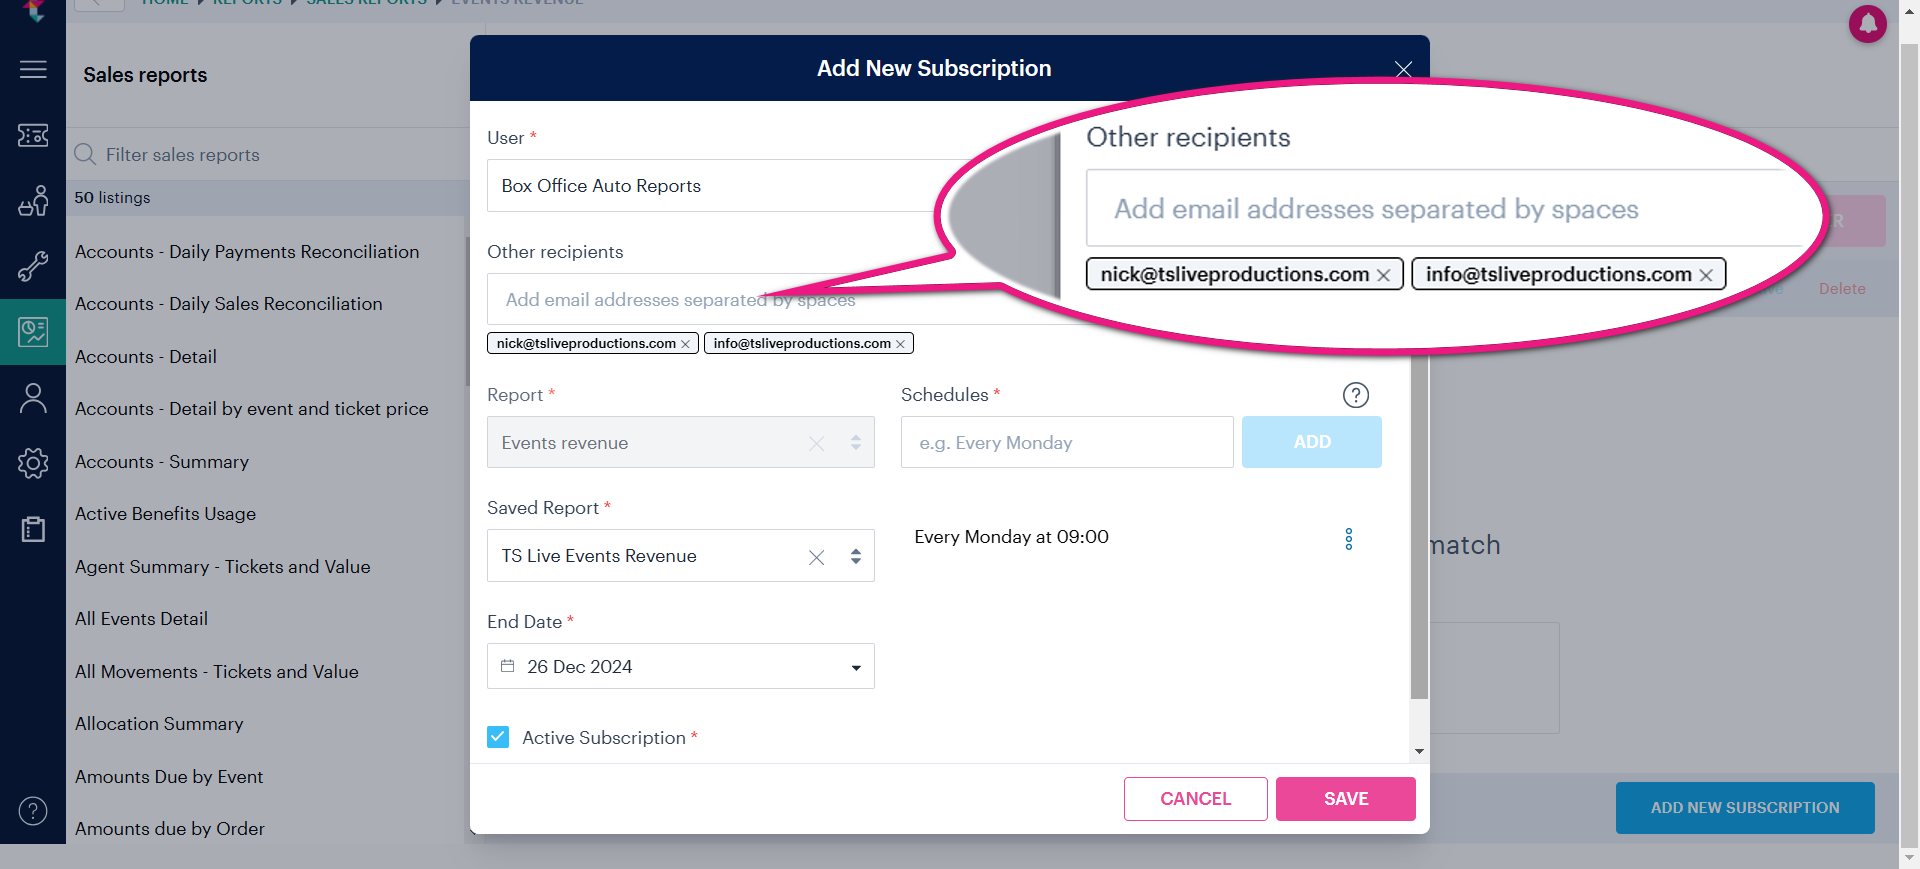Click the notifications bell icon
This screenshot has height=869, width=1920.
click(x=1867, y=23)
